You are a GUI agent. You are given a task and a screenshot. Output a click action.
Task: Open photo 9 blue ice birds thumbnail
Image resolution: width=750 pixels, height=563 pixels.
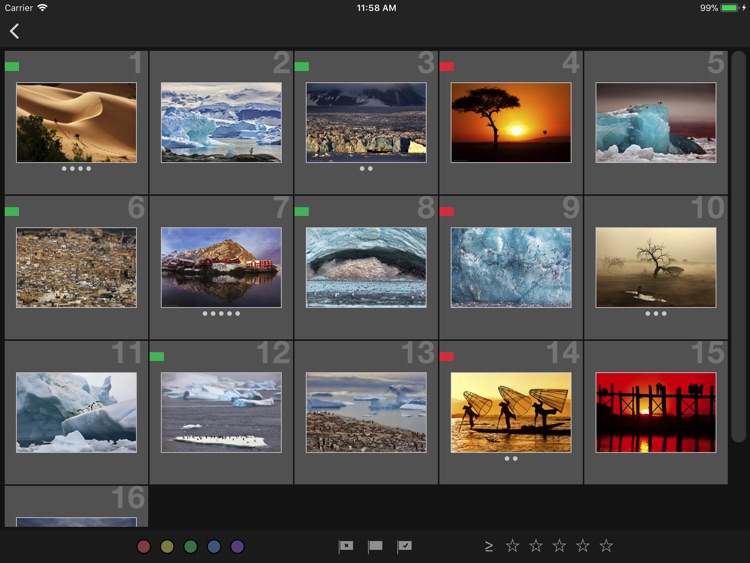[511, 267]
